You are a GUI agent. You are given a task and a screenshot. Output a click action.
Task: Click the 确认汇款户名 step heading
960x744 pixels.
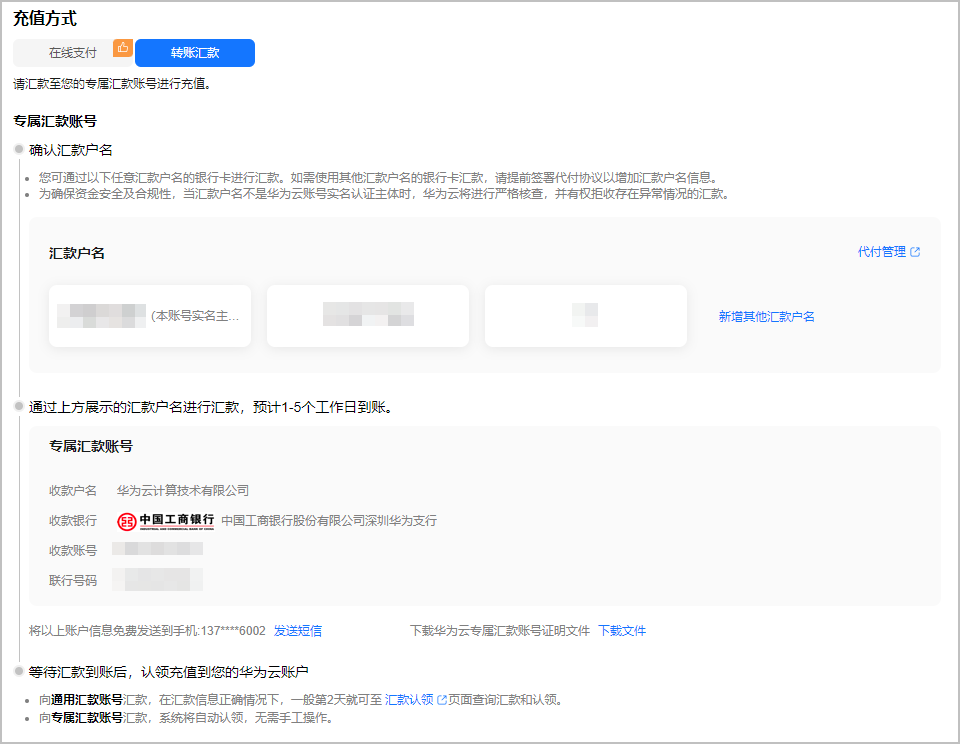click(71, 150)
